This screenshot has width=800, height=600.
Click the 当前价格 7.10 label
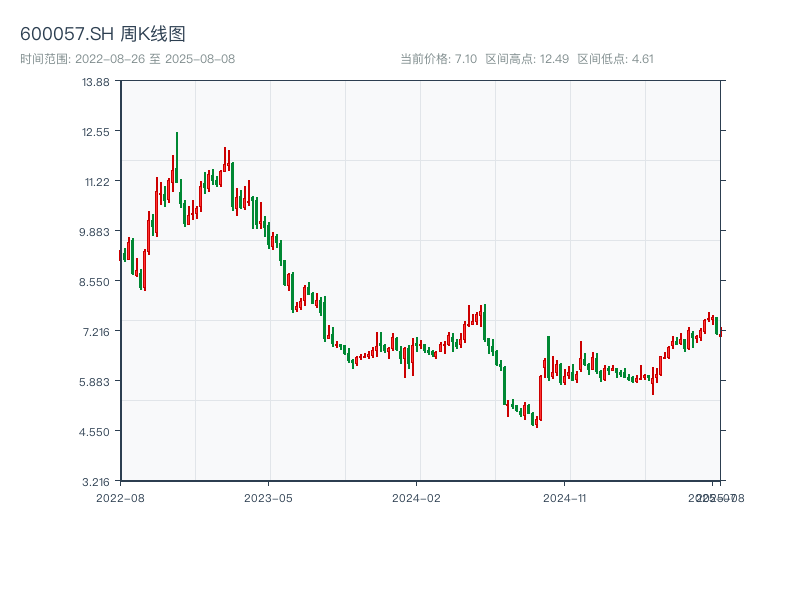click(x=438, y=59)
